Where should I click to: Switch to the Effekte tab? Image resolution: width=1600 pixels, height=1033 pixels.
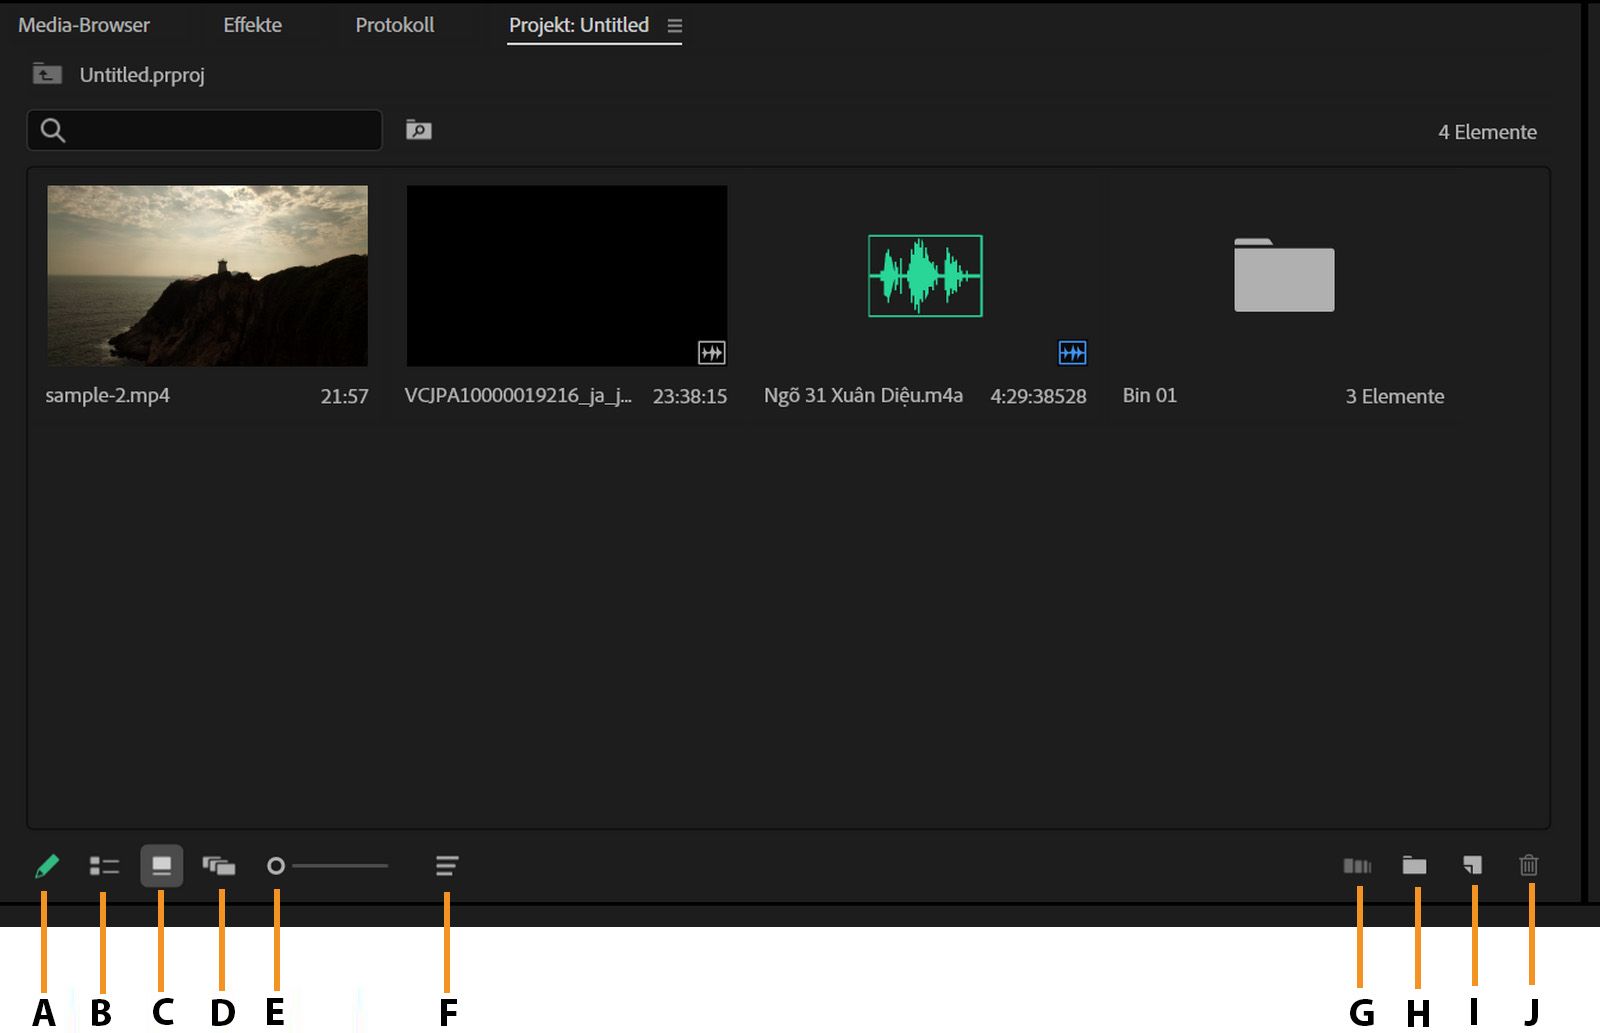252,25
